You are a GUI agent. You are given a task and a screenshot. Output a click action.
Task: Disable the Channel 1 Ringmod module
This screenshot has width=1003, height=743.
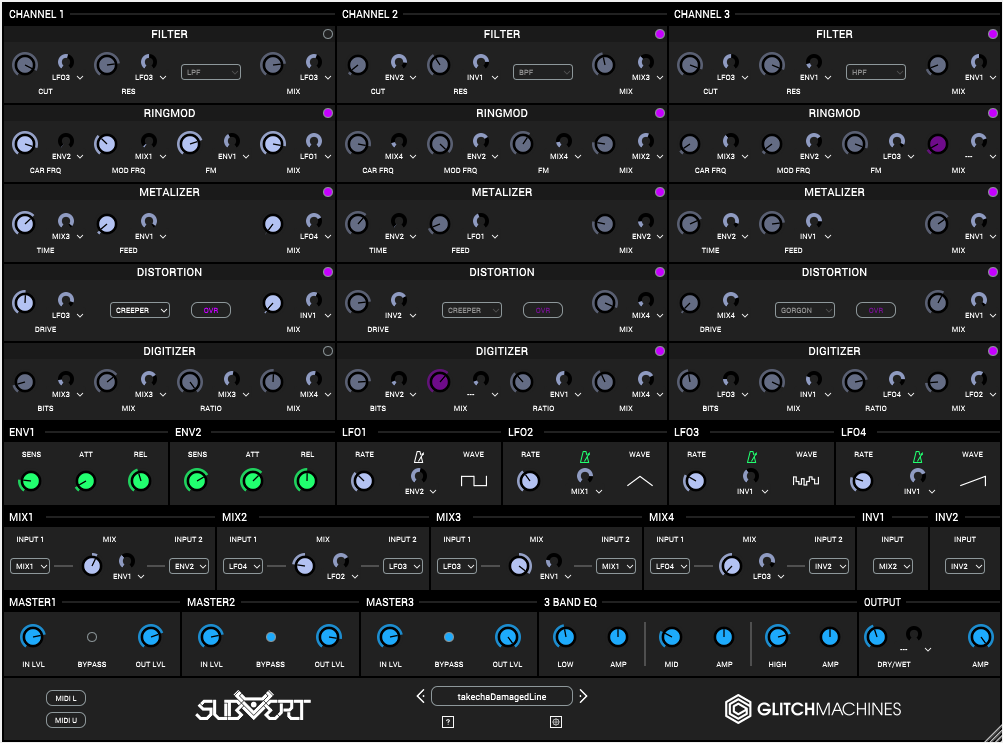328,113
